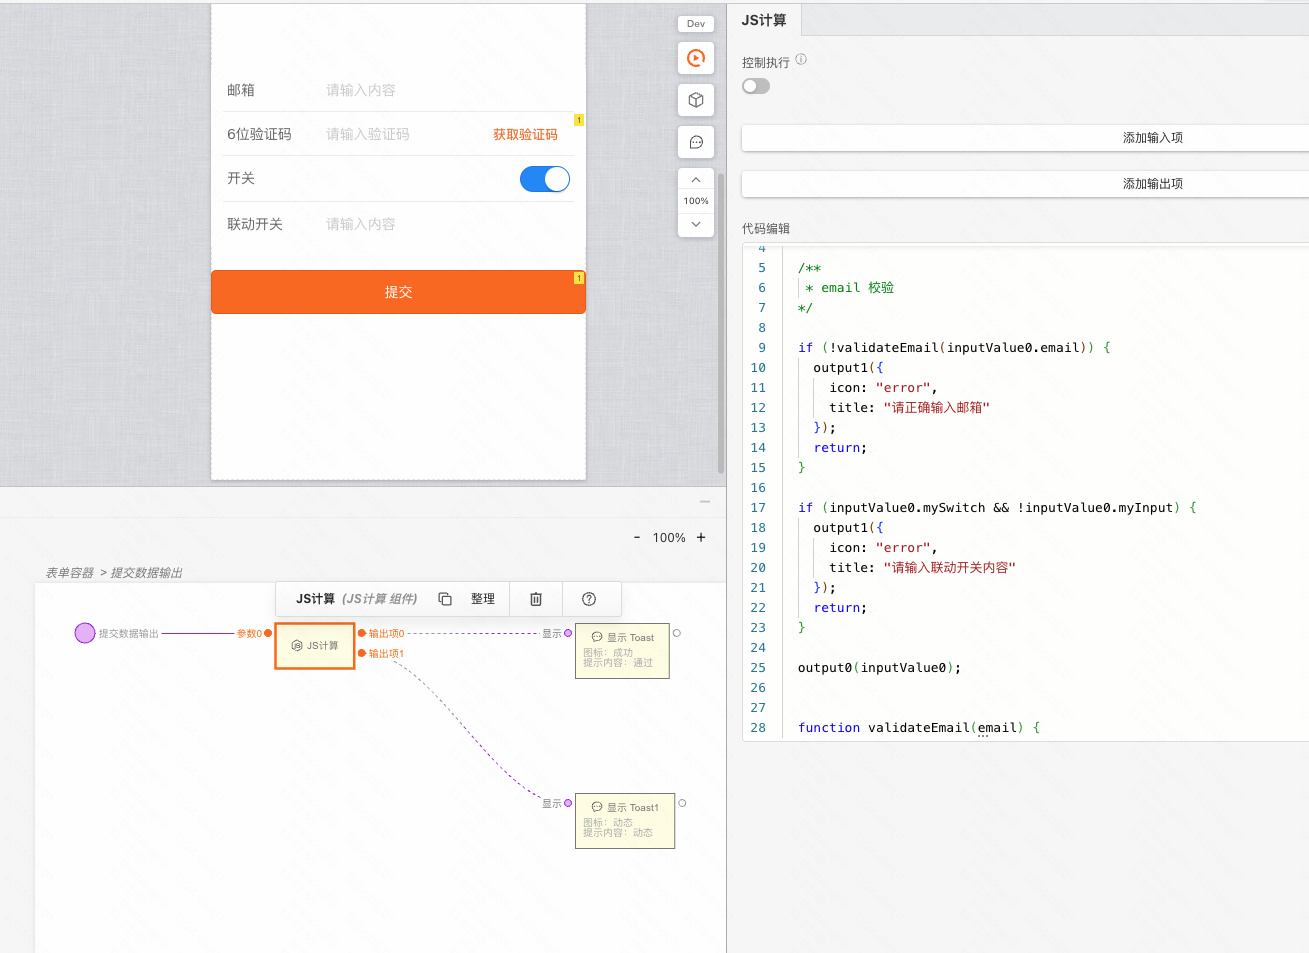Click 整理 in node toolbar

(x=483, y=599)
